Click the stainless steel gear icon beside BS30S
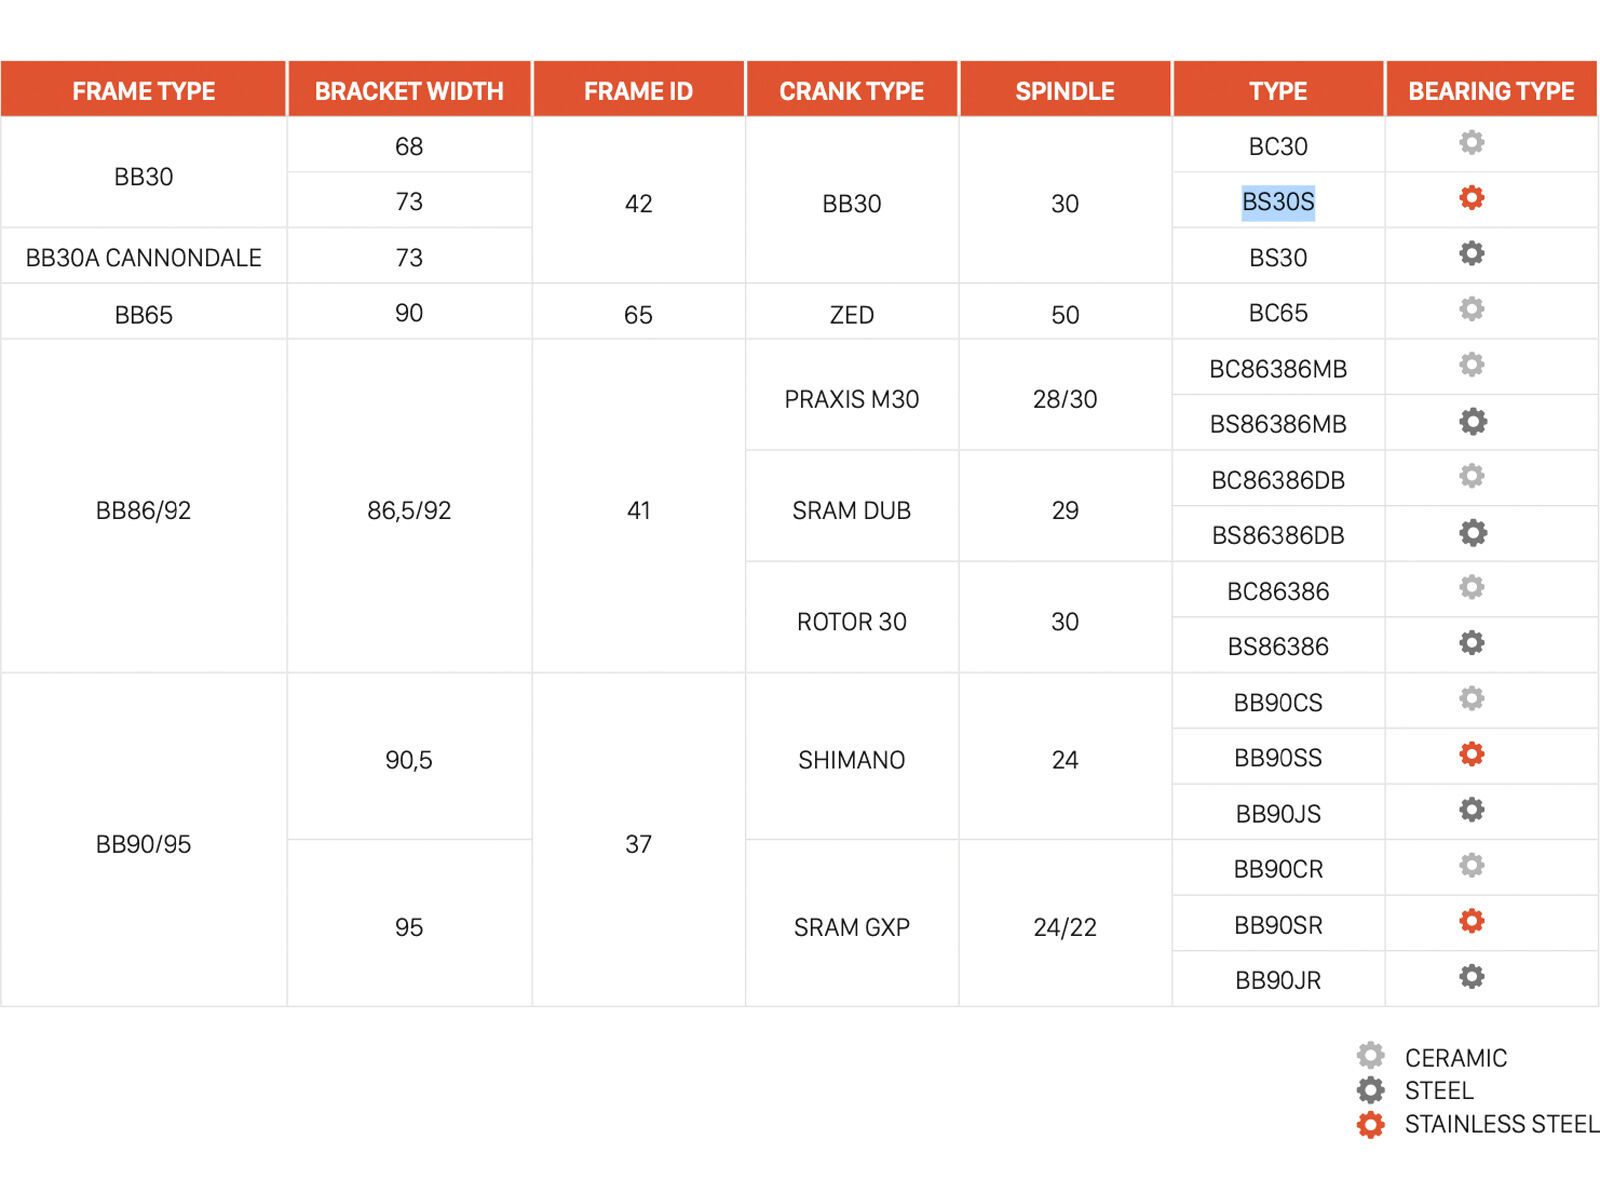Screen dimensions: 1600x1200 click(1471, 198)
